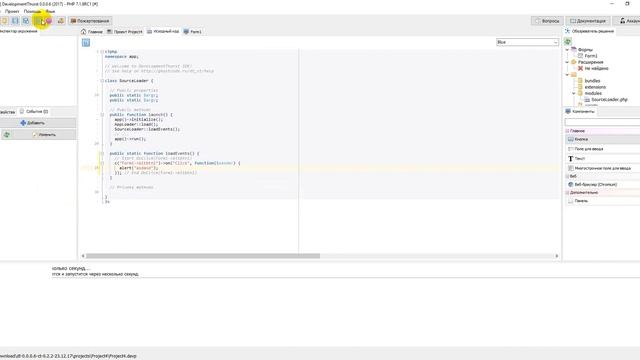The image size is (640, 360).
Task: Collapse the Расширения tree node
Action: point(567,62)
